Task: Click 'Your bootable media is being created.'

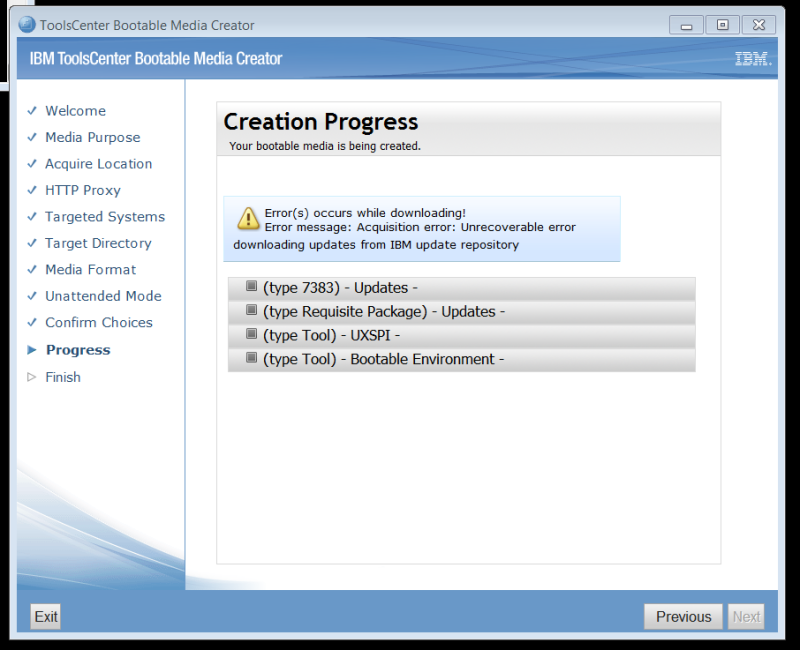Action: [325, 146]
